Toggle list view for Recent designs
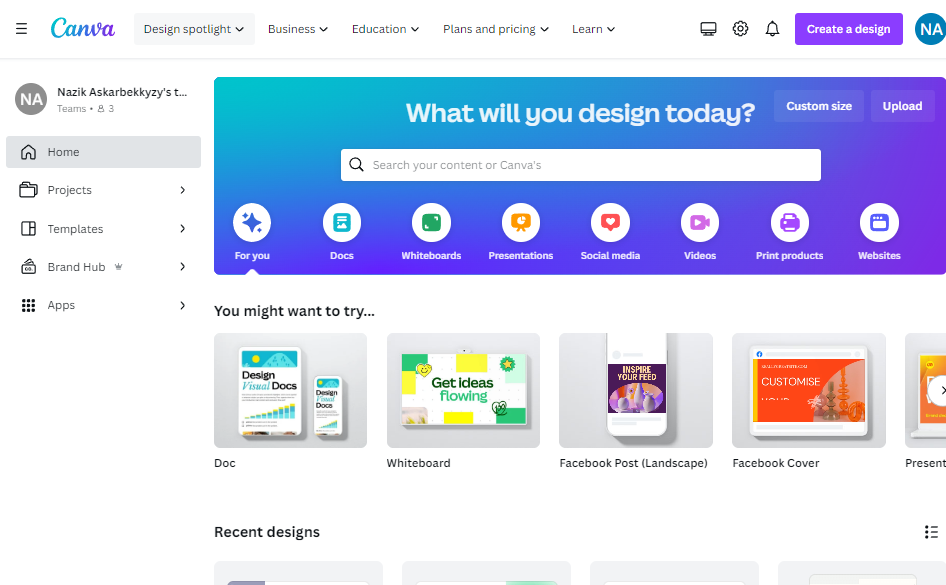 click(x=931, y=532)
